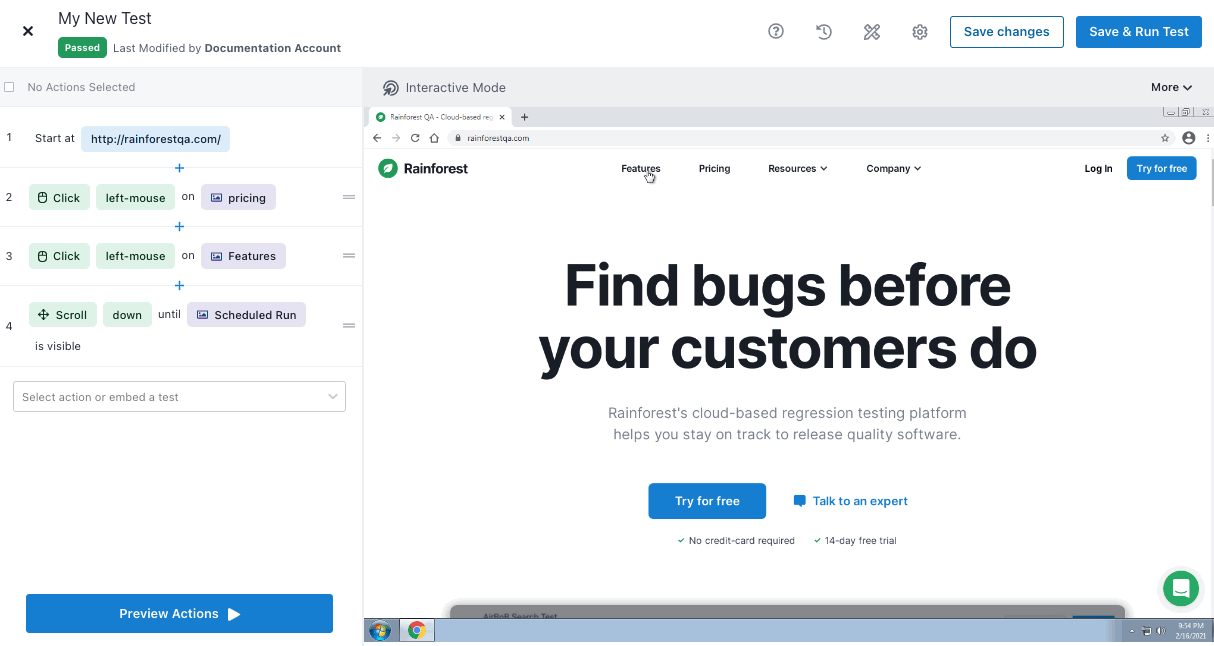
Task: Edit the start URL http://rainforestqa.com/
Action: pos(155,139)
